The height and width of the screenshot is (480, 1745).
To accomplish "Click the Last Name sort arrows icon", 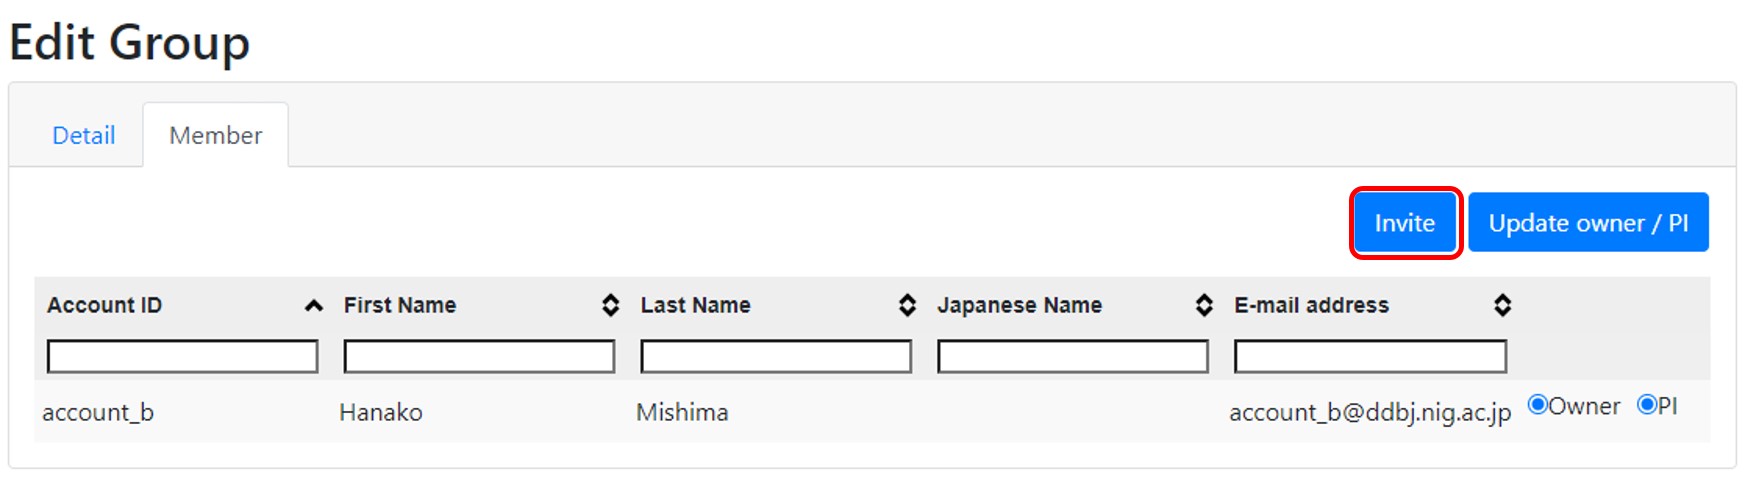I will [x=907, y=305].
